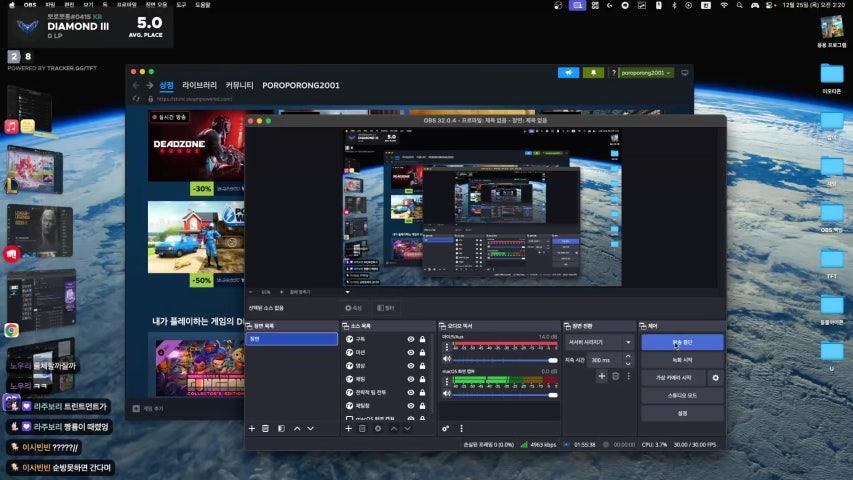Screen dimensions: 853x480
Task: Click the stop streaming button
Action: coord(681,342)
